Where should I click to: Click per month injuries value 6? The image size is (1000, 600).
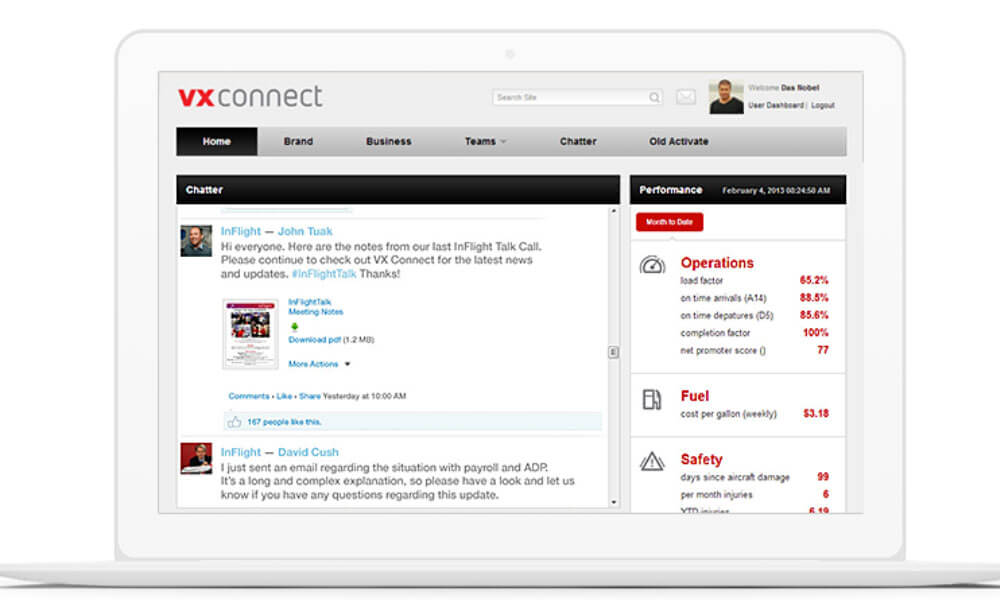pyautogui.click(x=825, y=494)
